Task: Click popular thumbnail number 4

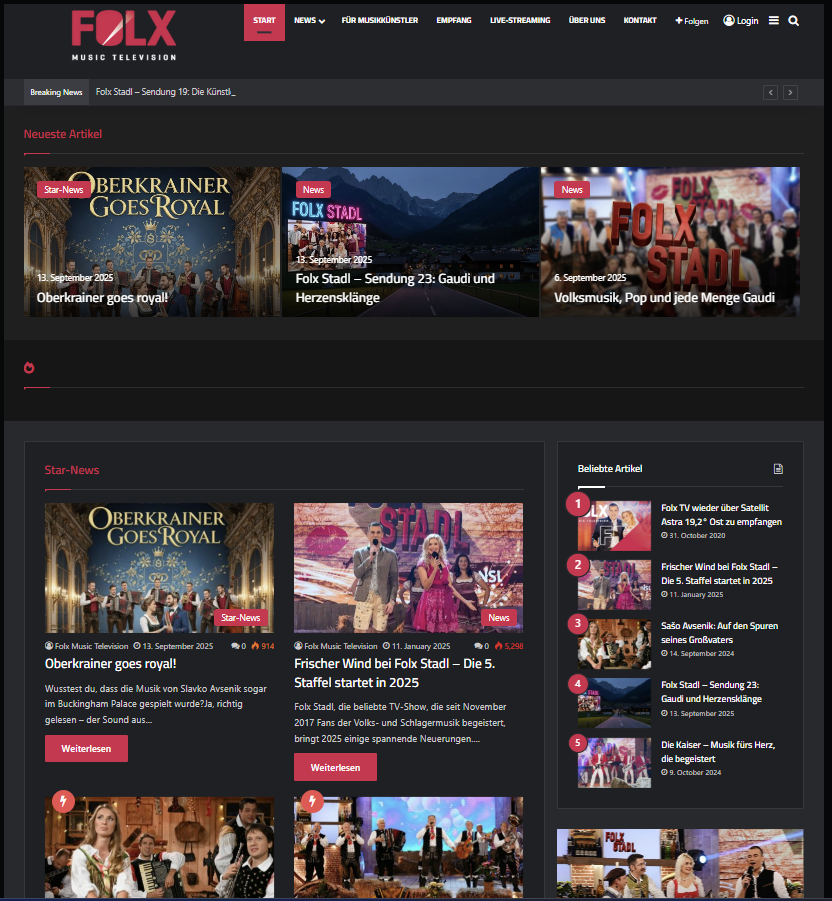Action: pos(614,703)
